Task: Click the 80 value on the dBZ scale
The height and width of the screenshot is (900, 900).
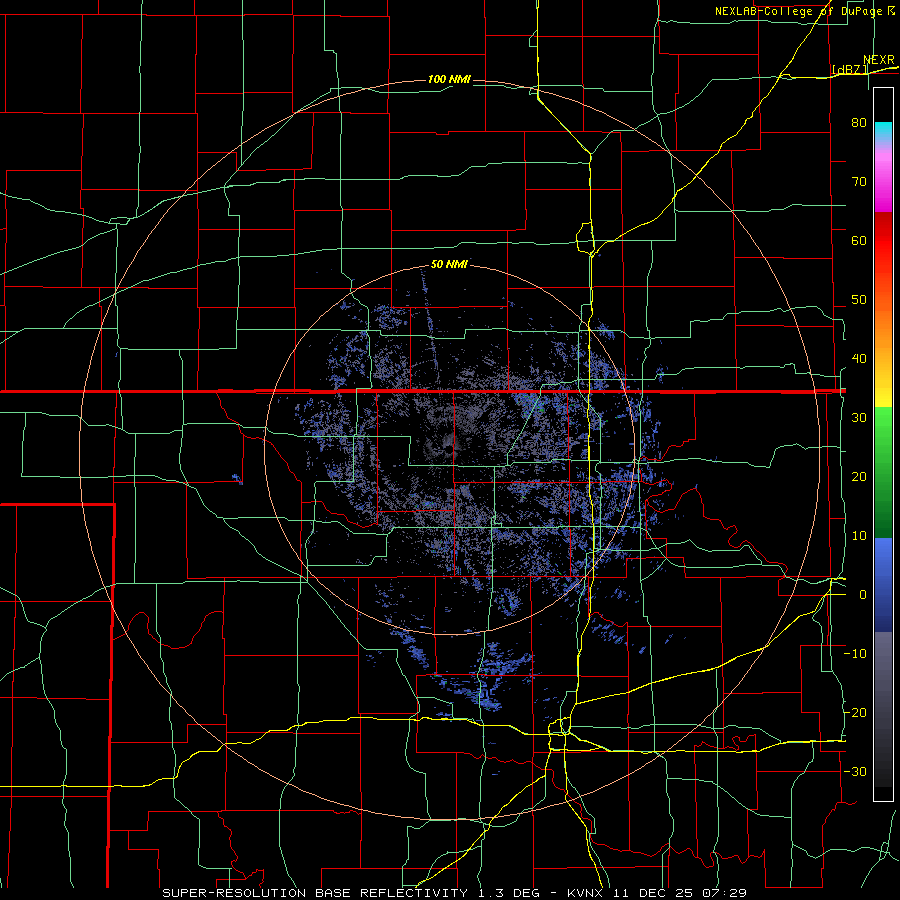Action: [859, 122]
